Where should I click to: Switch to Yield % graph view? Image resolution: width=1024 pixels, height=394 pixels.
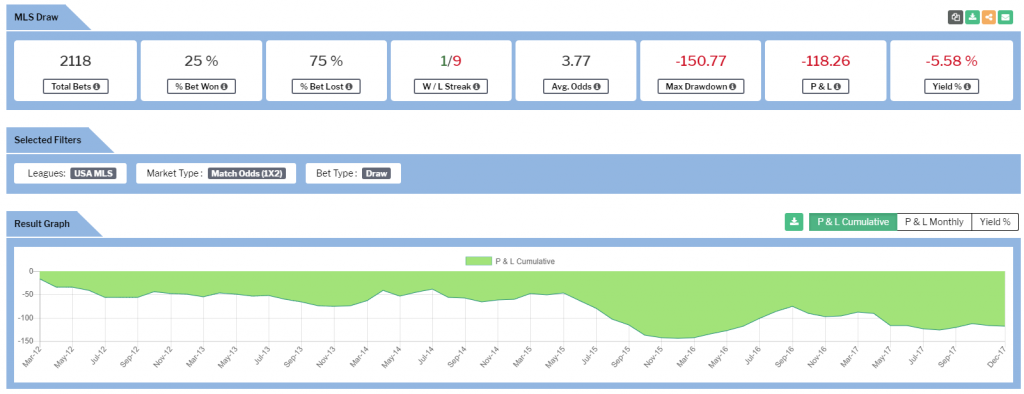(x=995, y=222)
